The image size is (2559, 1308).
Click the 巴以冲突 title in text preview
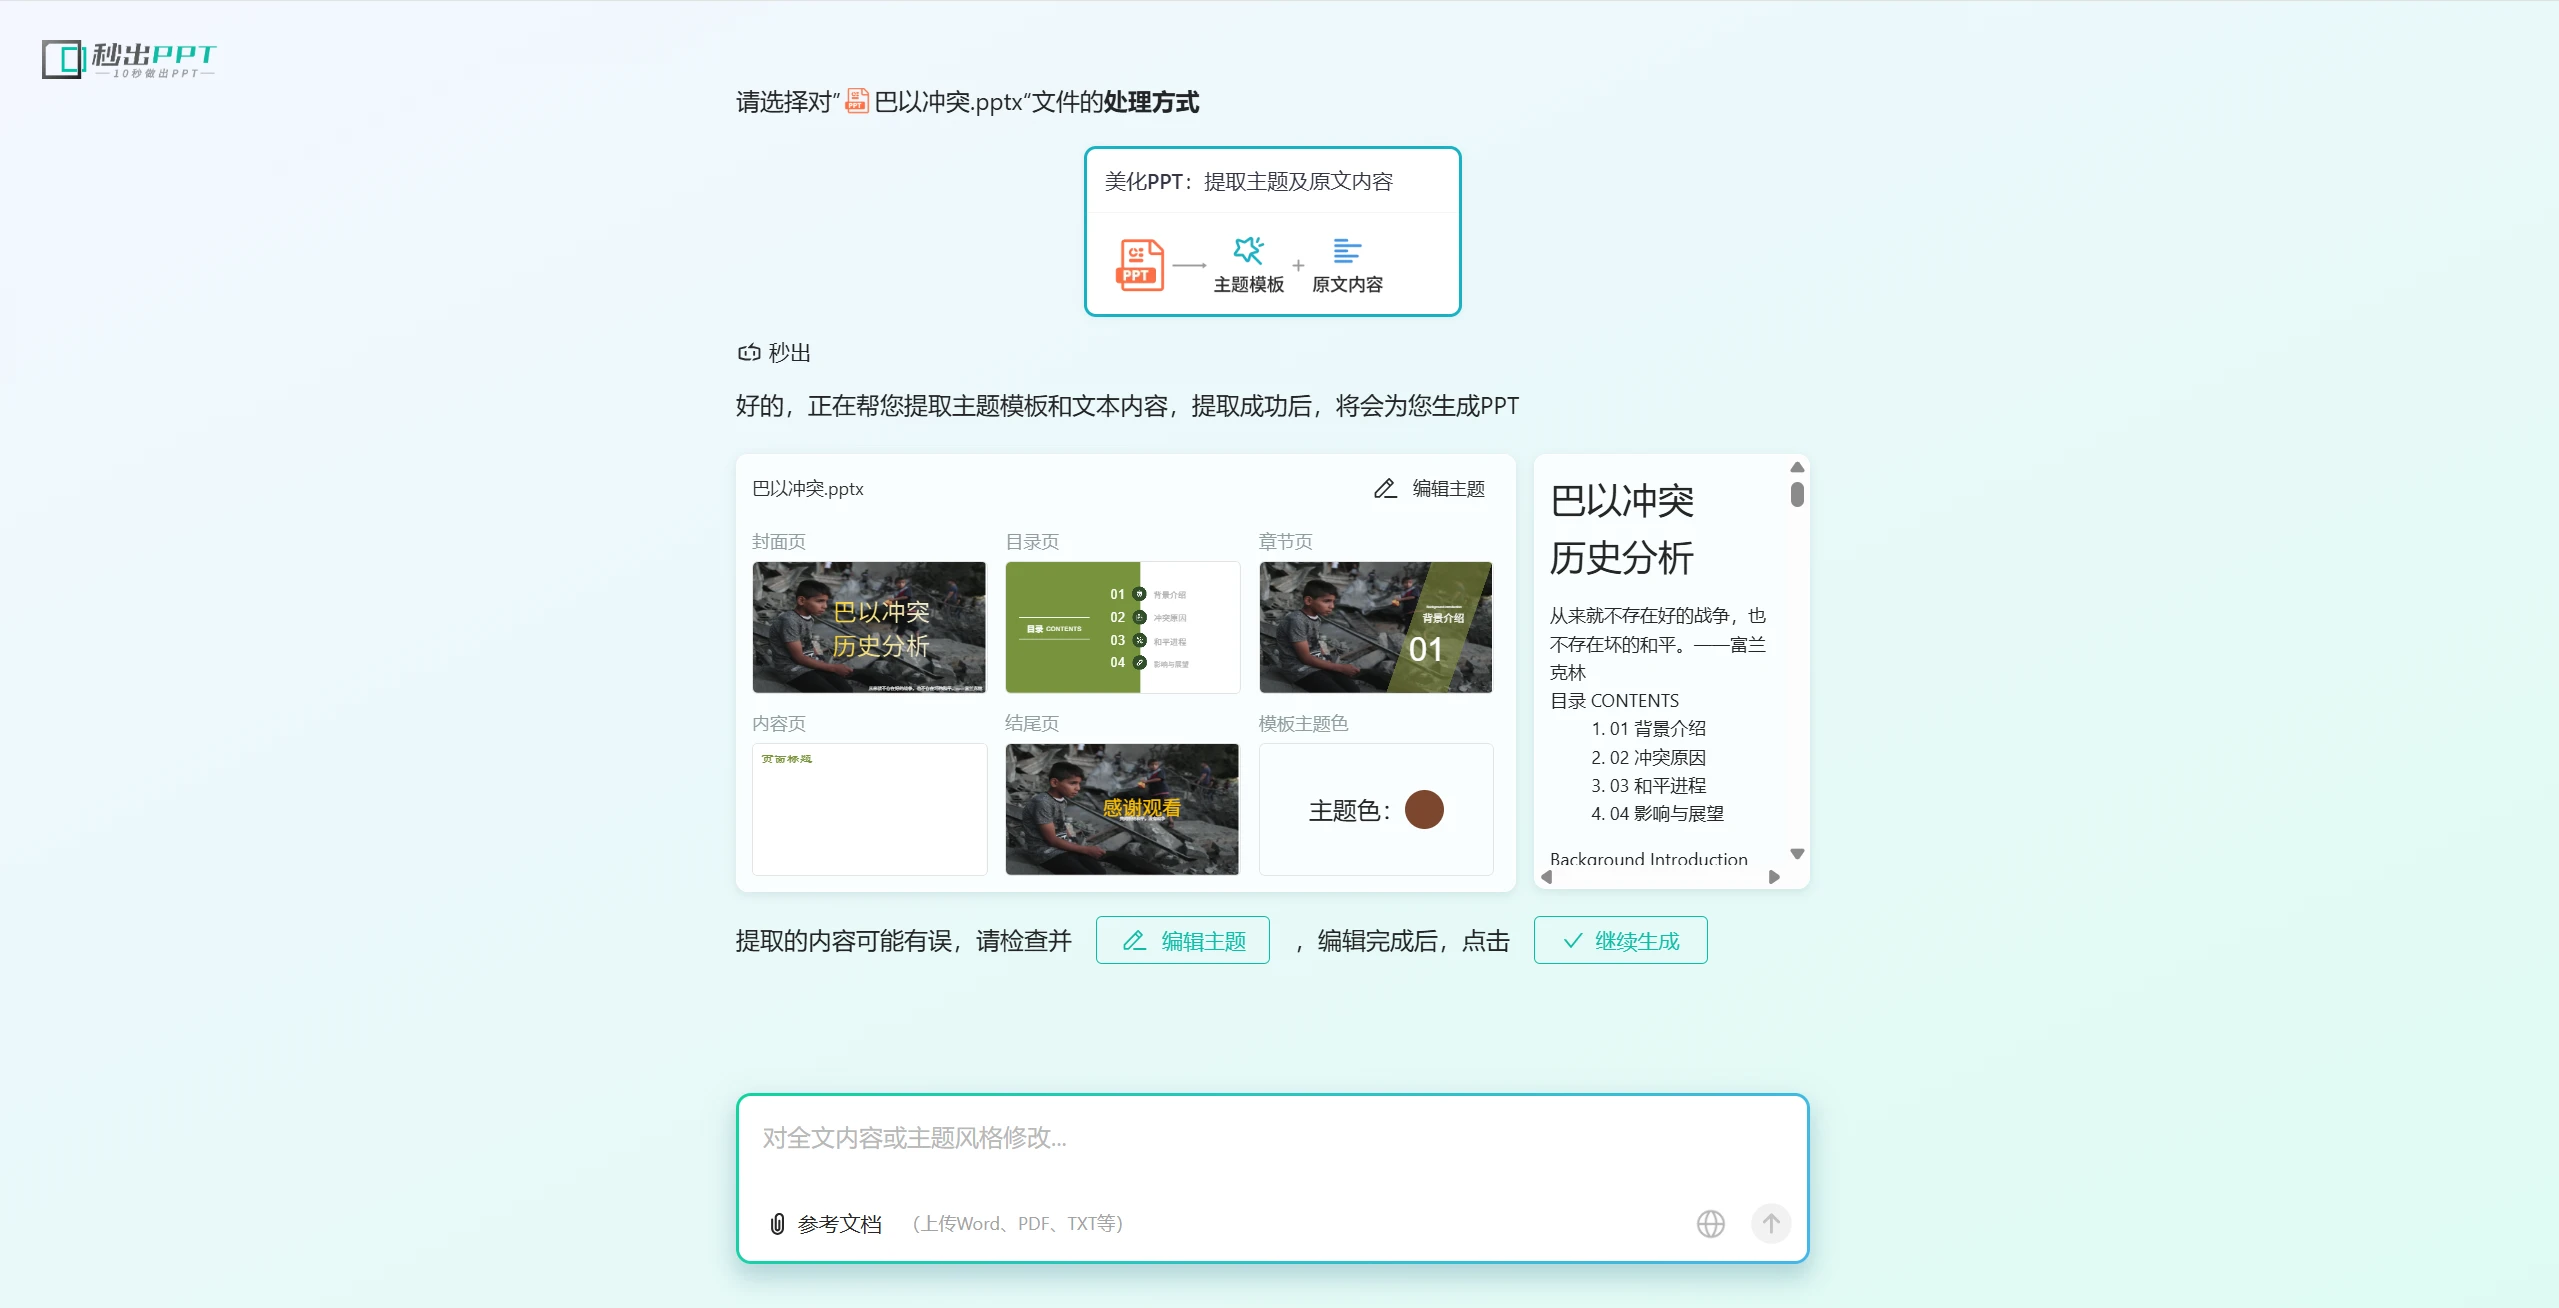pyautogui.click(x=1622, y=501)
